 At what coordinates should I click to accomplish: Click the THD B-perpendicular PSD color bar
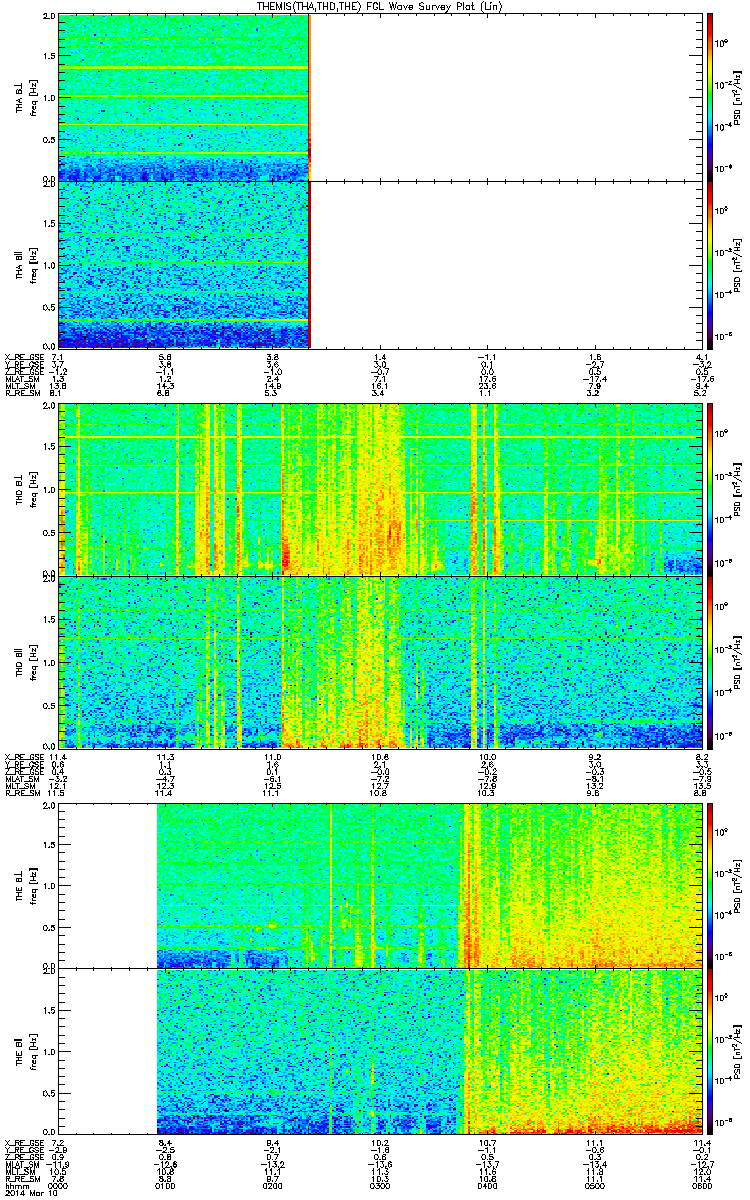coord(710,488)
